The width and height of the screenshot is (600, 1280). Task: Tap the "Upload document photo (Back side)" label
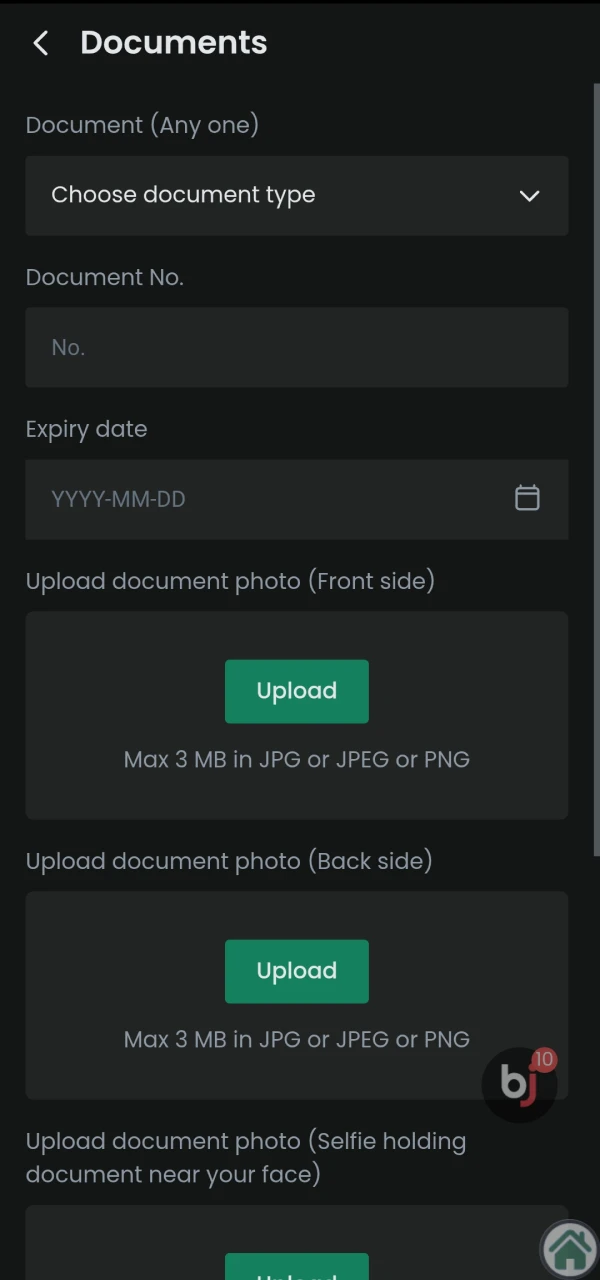[229, 861]
